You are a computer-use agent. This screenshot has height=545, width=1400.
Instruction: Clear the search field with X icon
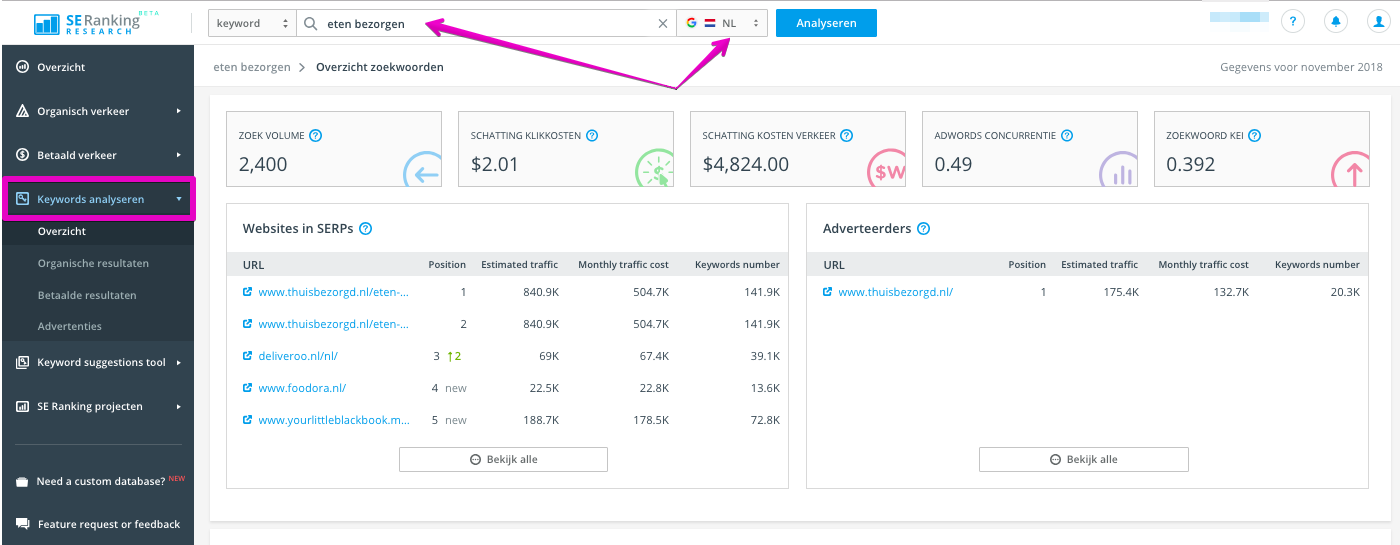coord(662,24)
